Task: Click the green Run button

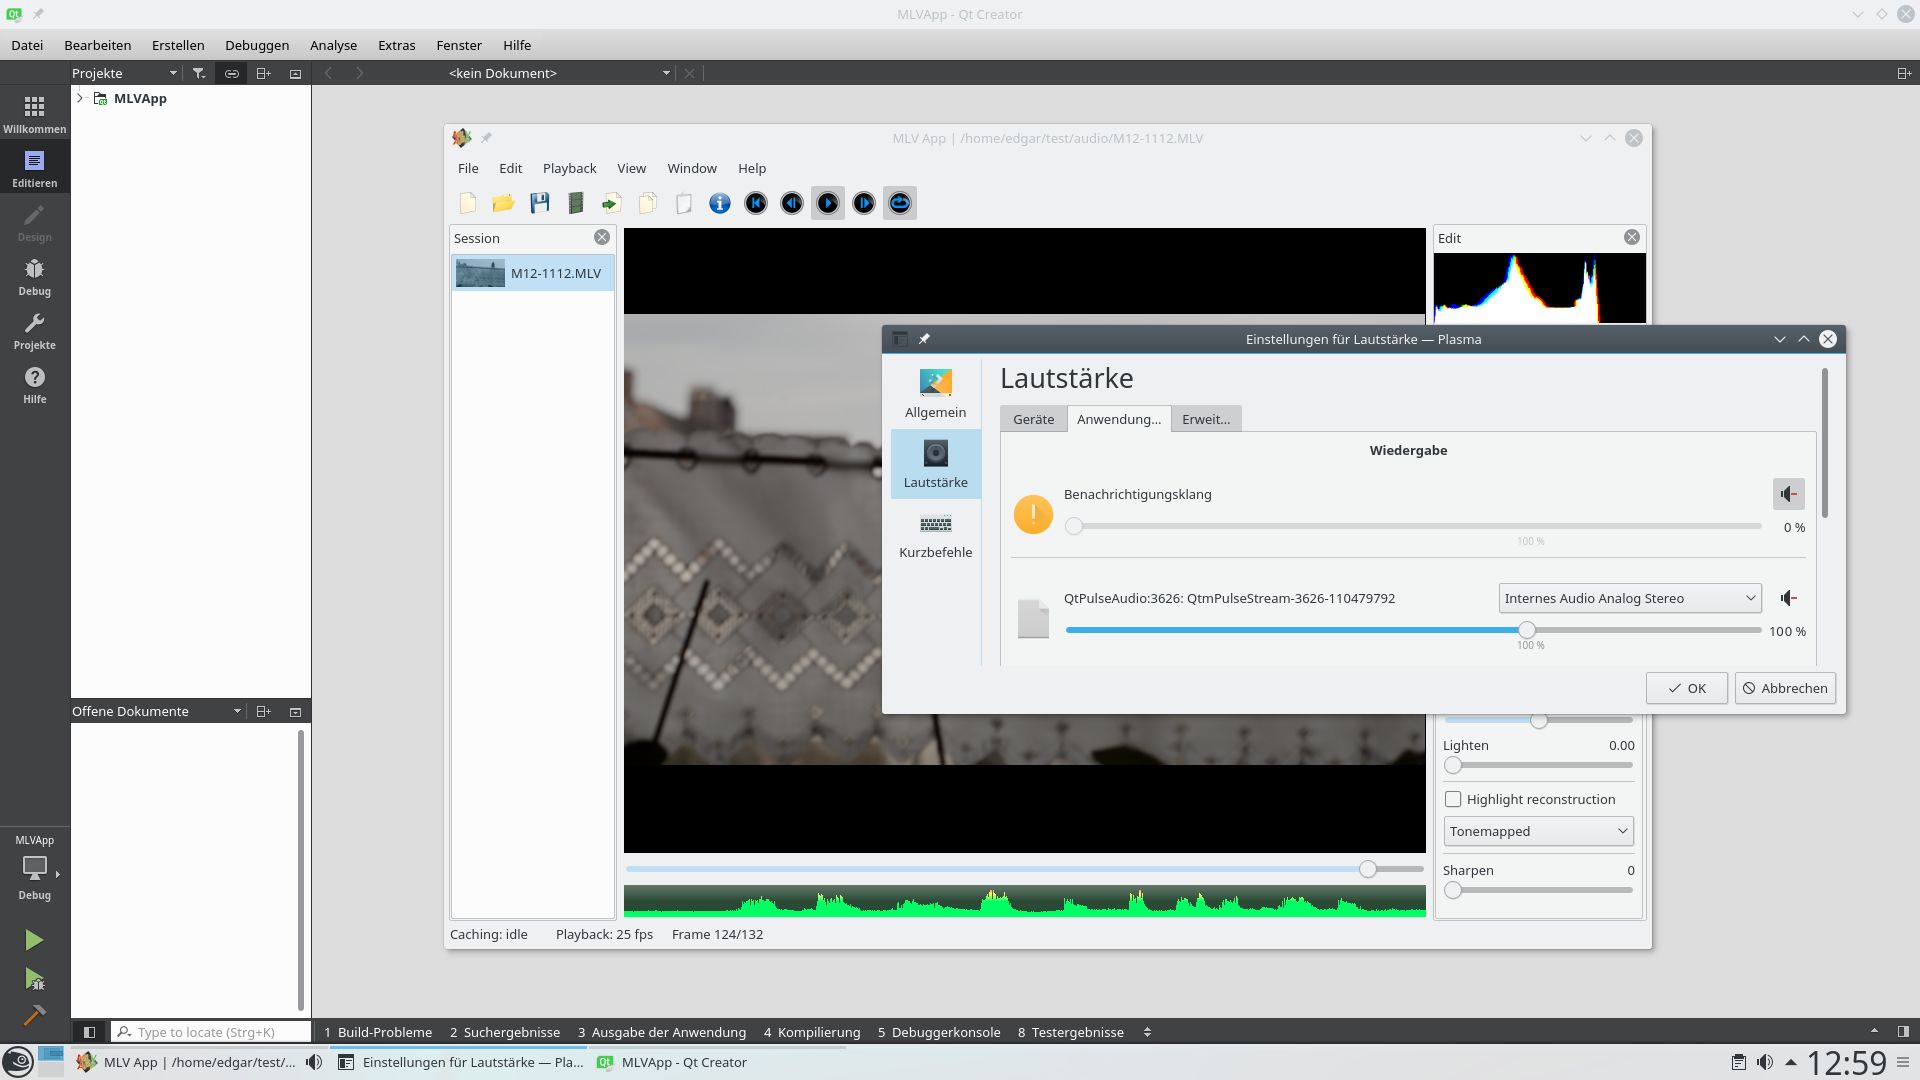Action: 34,940
